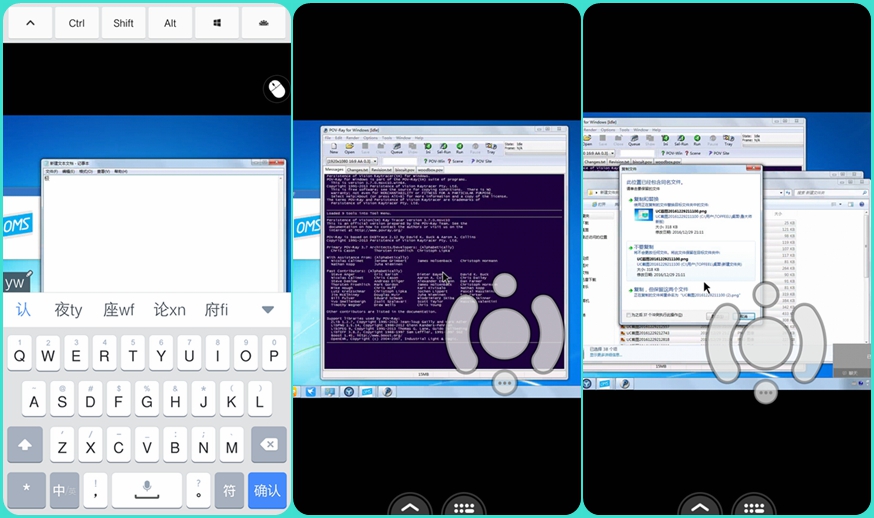
Task: Tap the Q key on the keyboard
Action: pos(20,353)
